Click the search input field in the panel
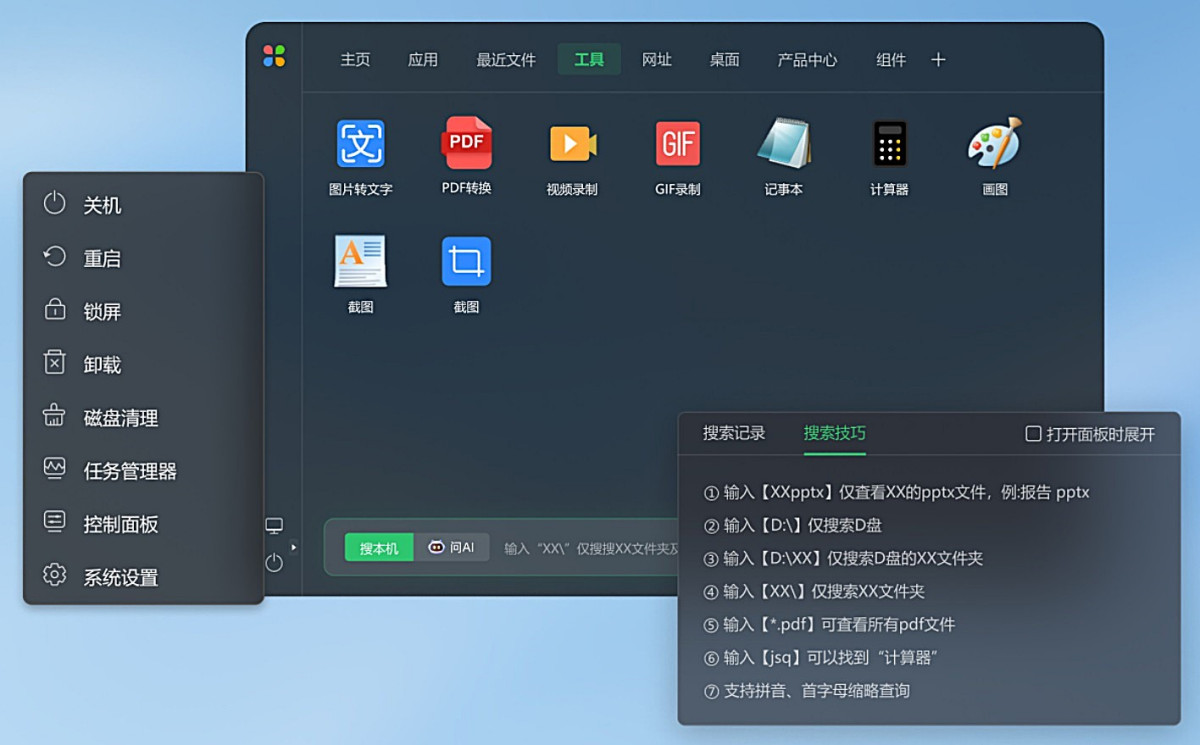 590,548
